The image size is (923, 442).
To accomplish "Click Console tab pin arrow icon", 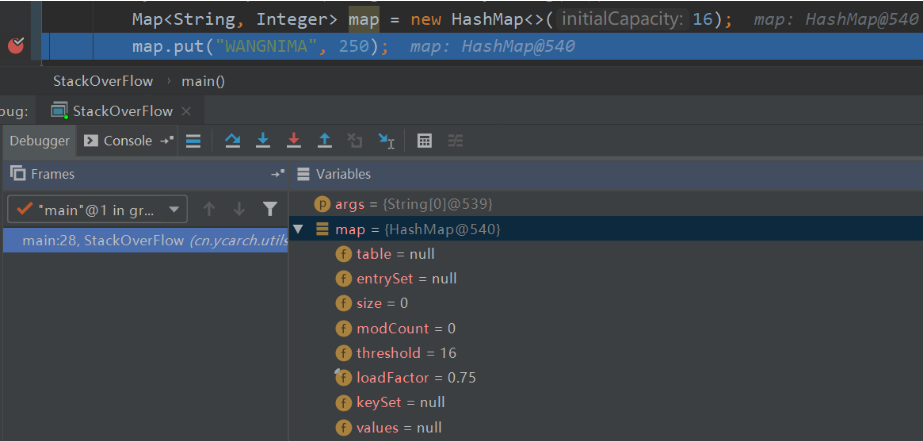I will [167, 141].
